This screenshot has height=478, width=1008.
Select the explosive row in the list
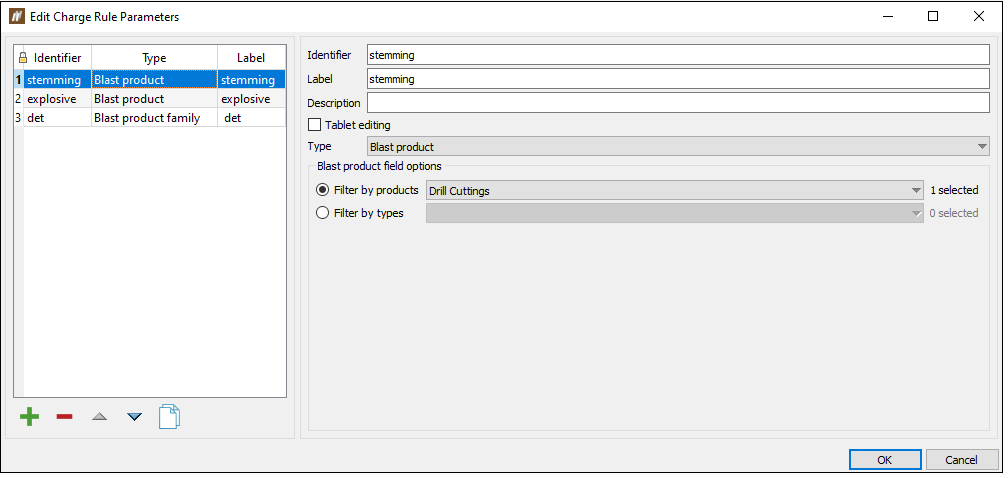(150, 99)
